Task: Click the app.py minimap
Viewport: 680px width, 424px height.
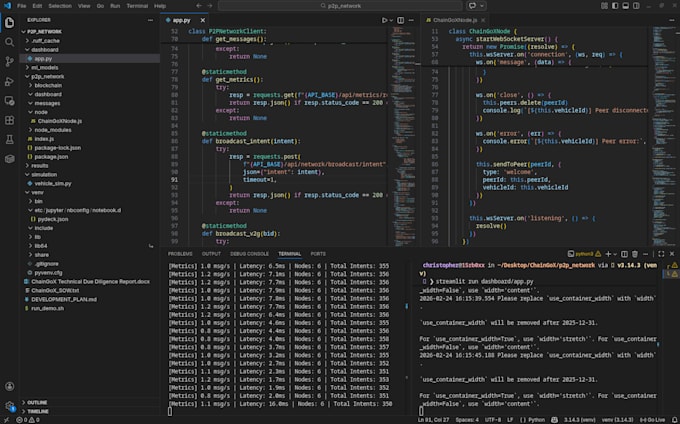Action: tap(402, 136)
